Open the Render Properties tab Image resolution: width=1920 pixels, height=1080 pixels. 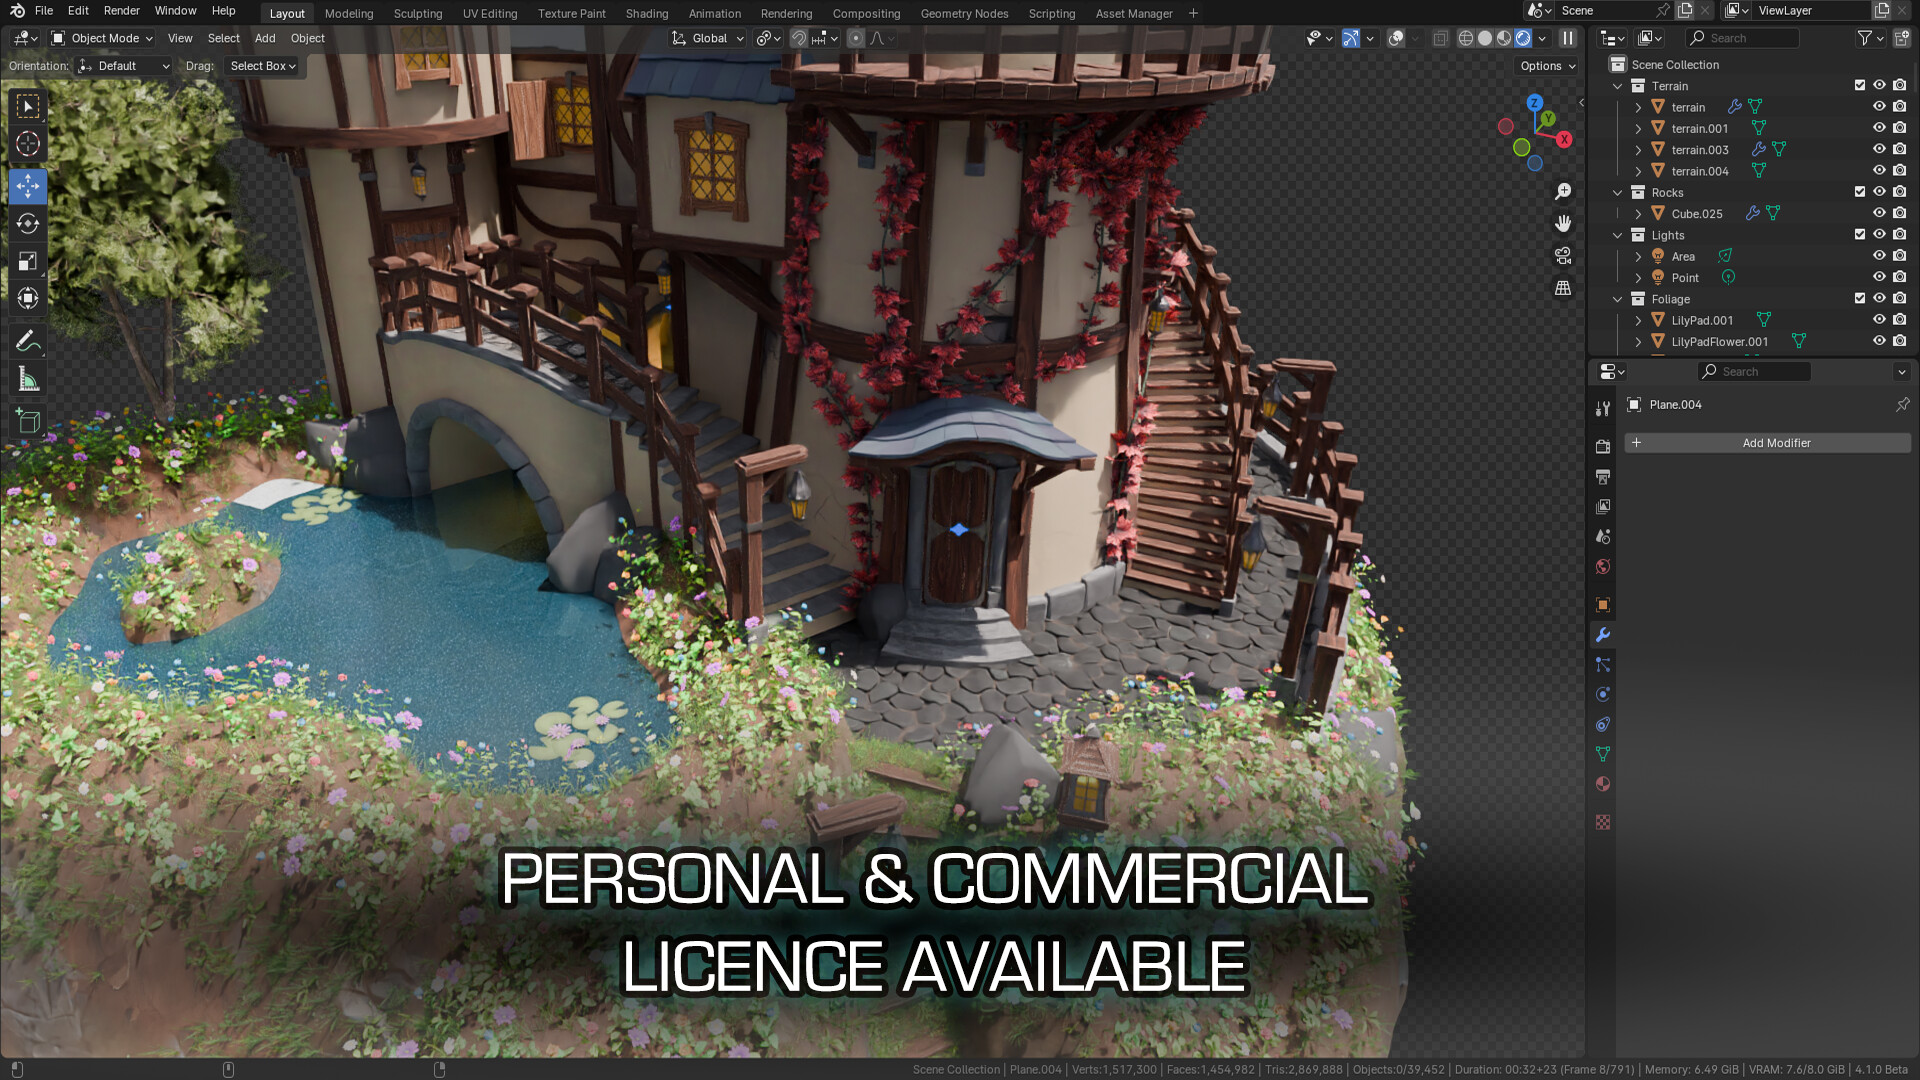point(1603,447)
